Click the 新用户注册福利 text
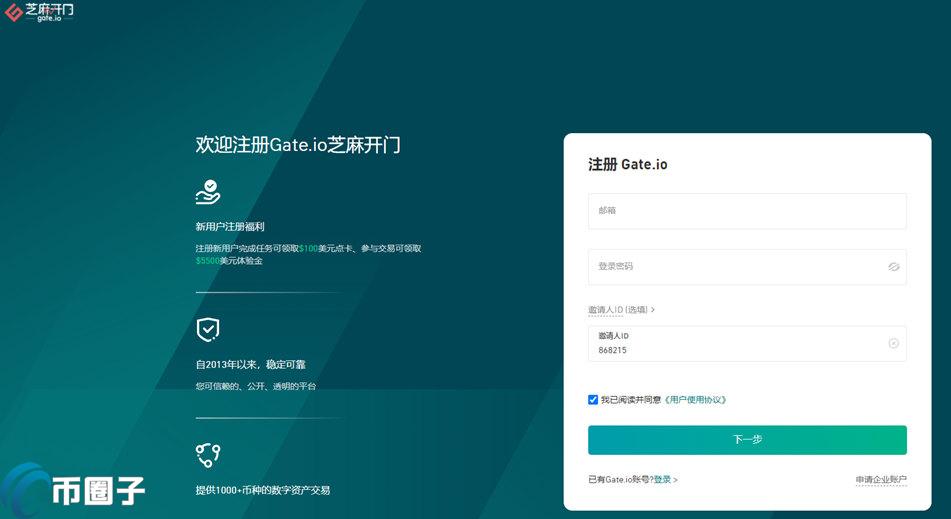The image size is (951, 519). point(230,227)
